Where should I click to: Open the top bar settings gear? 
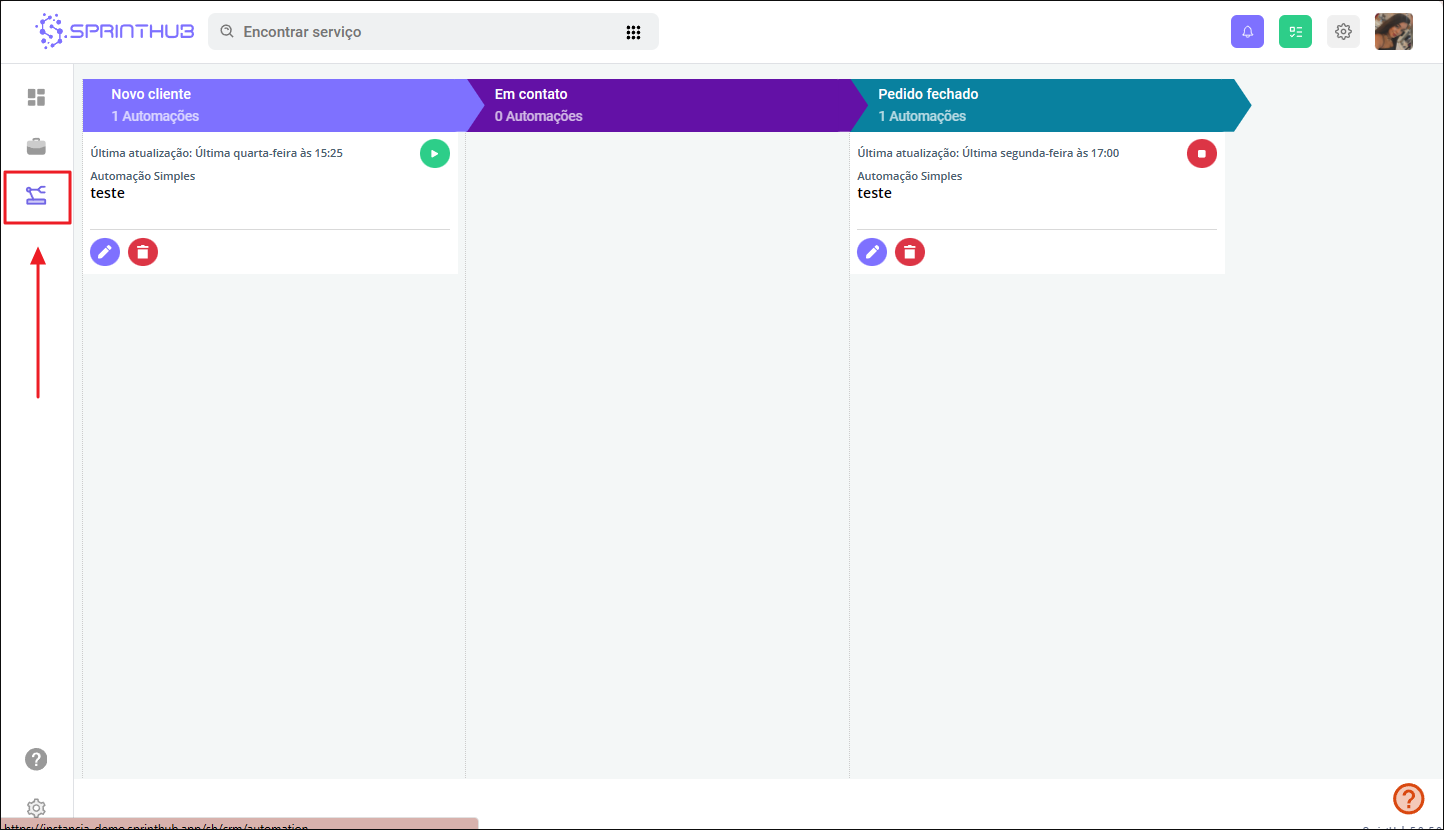(x=1343, y=32)
